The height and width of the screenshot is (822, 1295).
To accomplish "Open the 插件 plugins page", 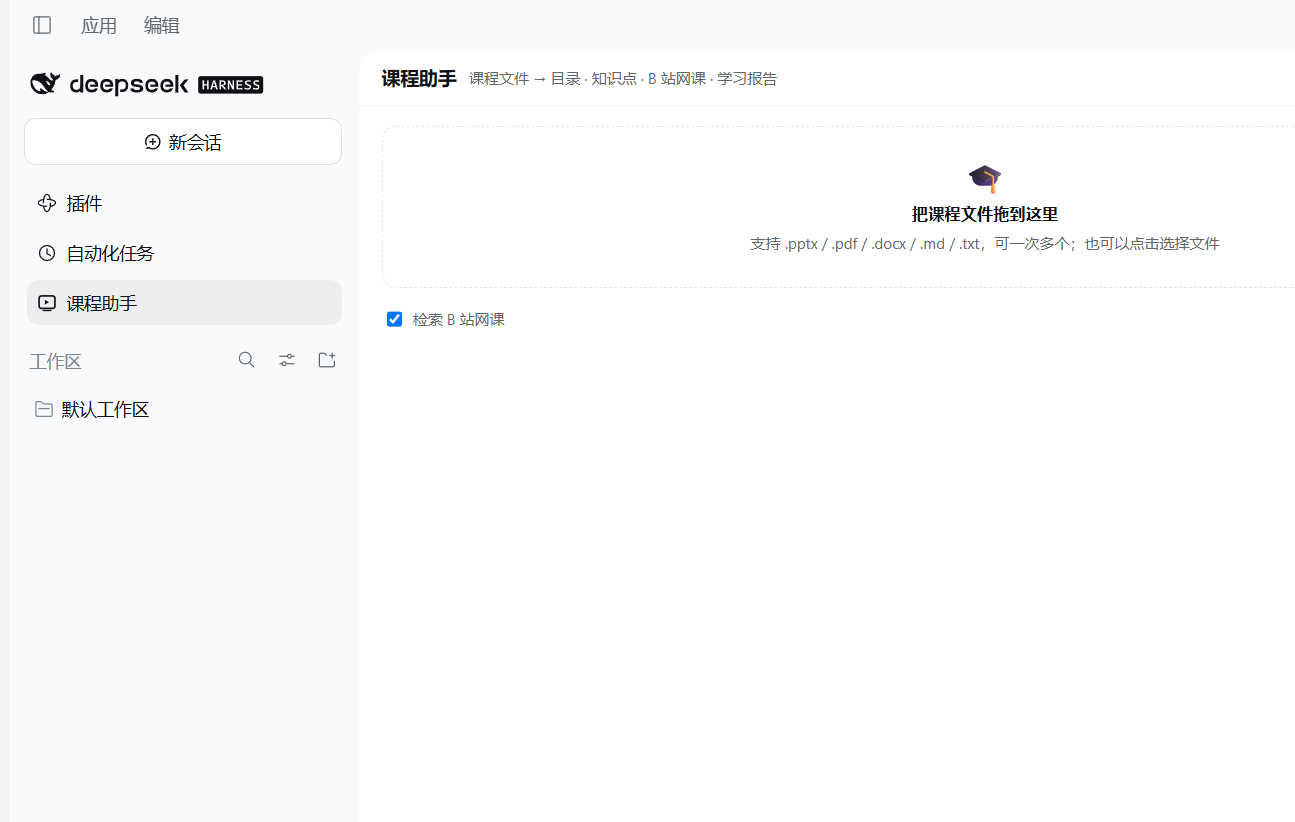I will (184, 204).
